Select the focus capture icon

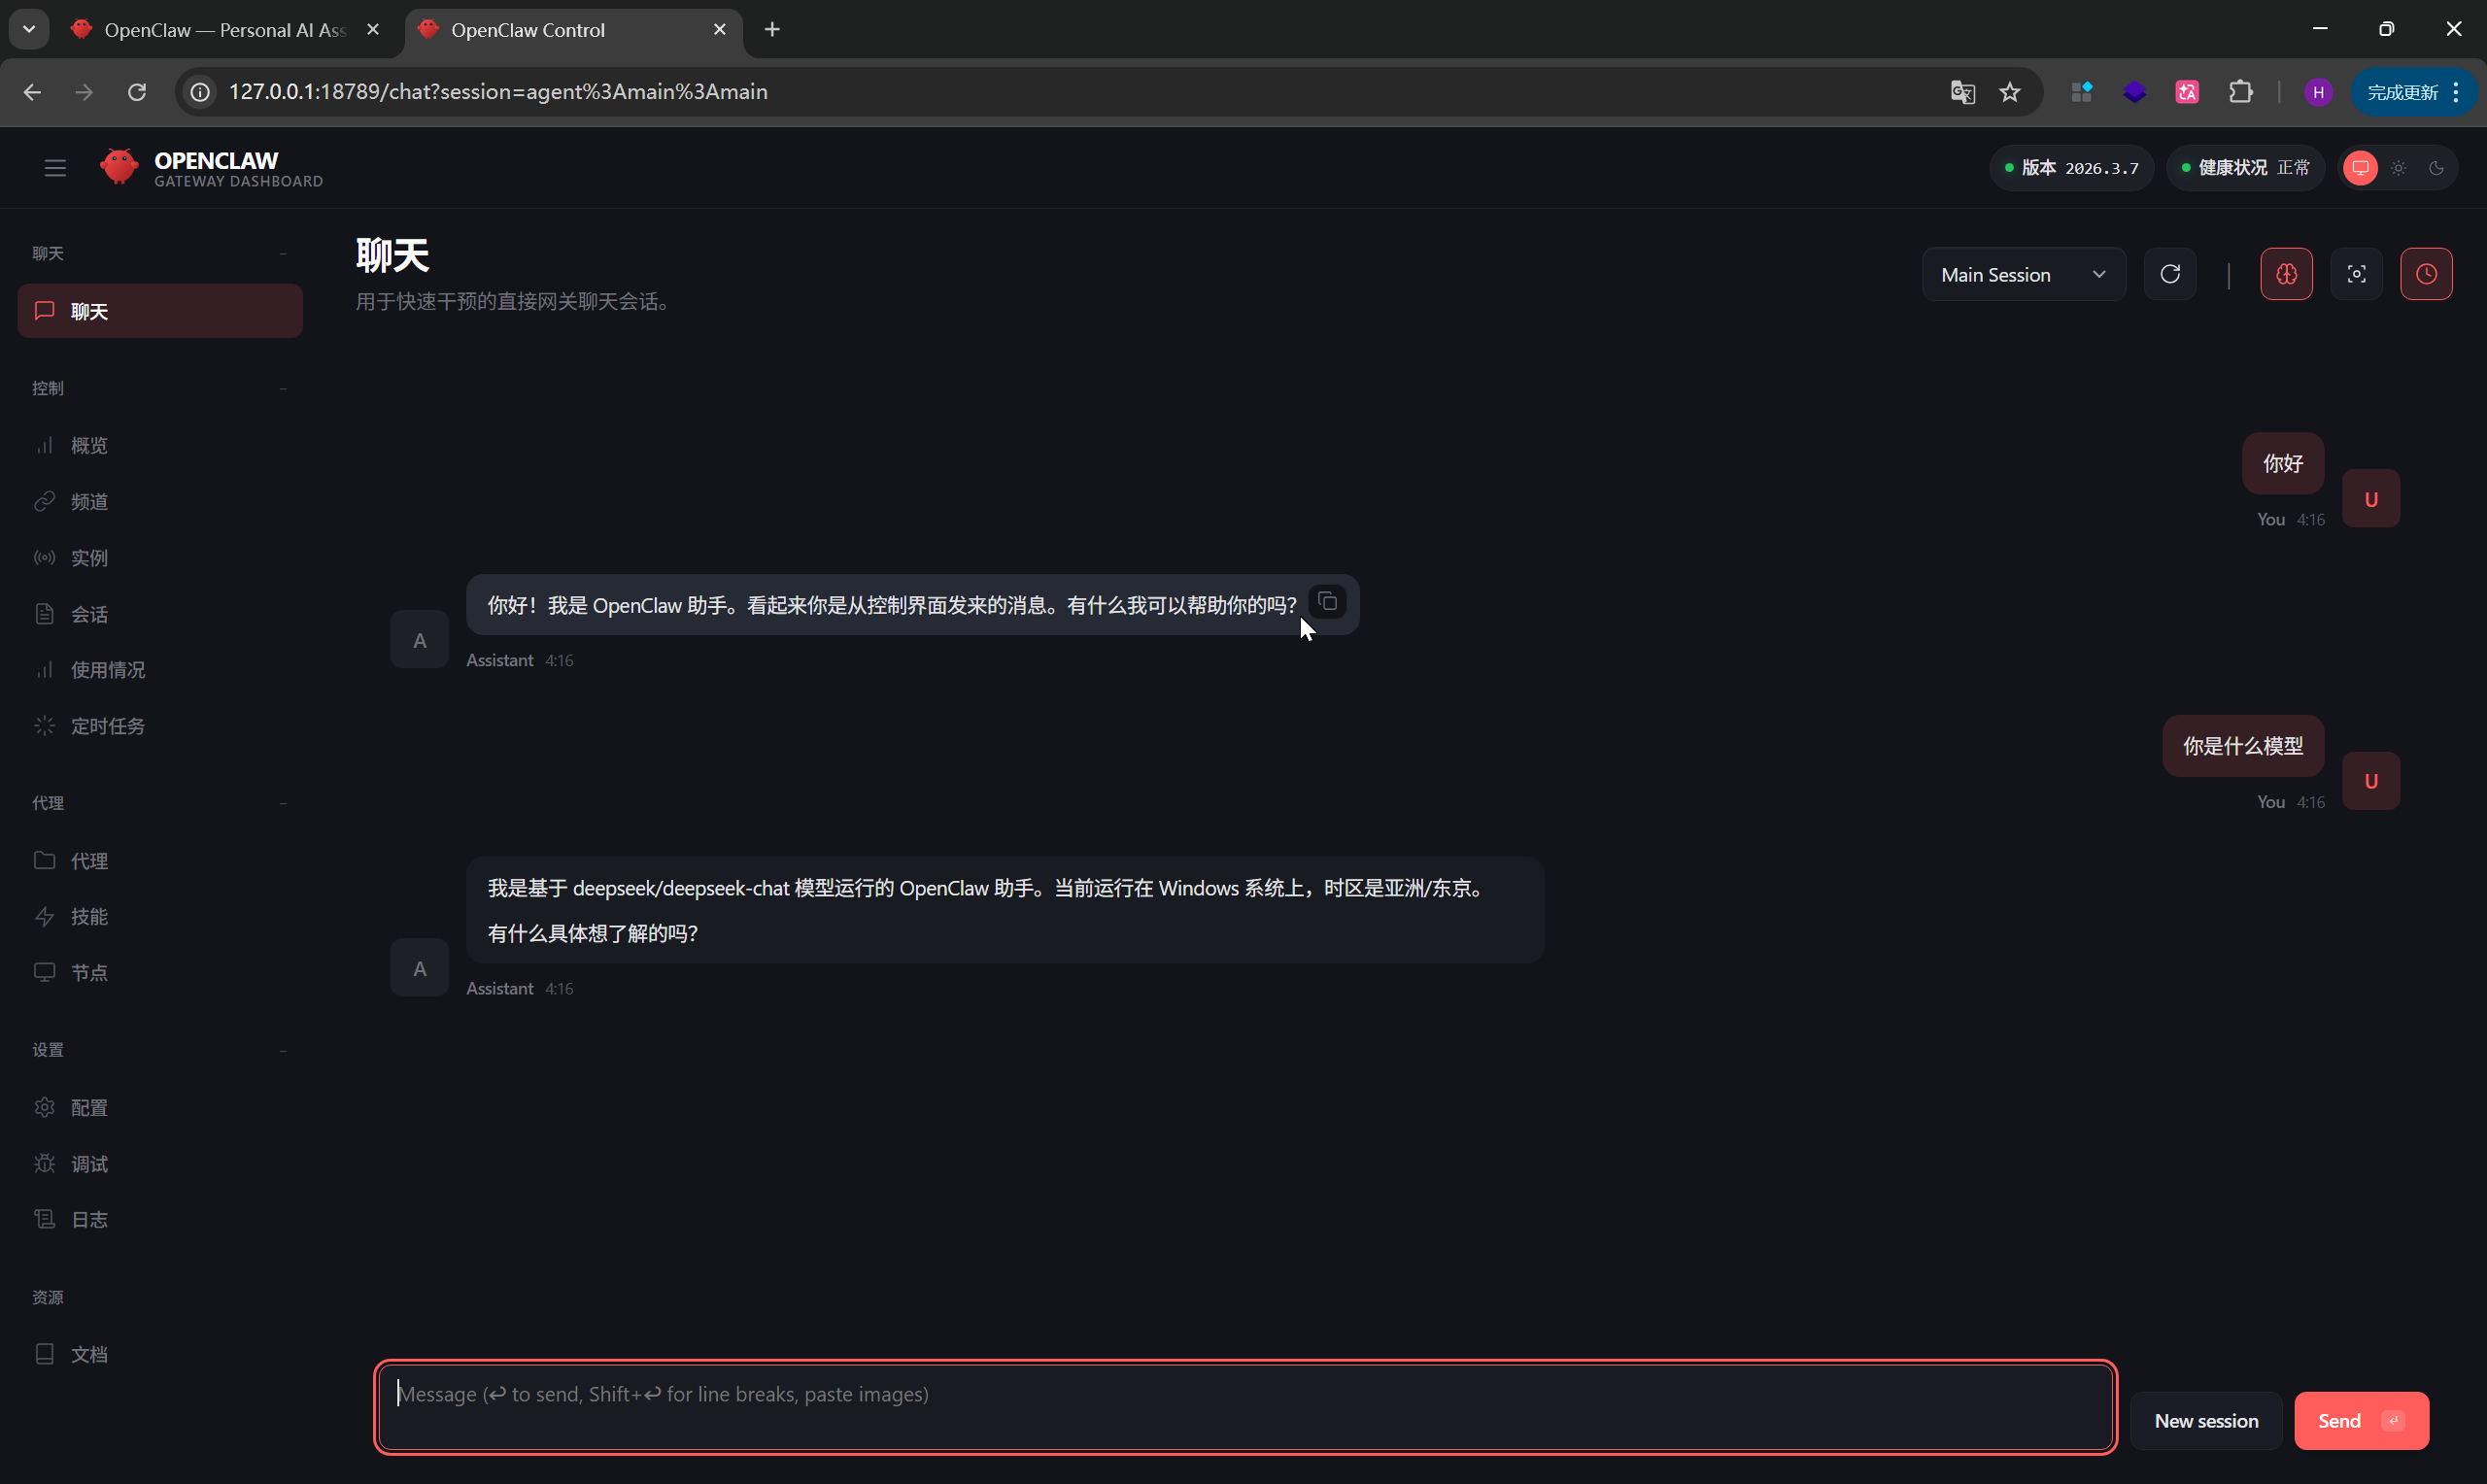[2356, 273]
